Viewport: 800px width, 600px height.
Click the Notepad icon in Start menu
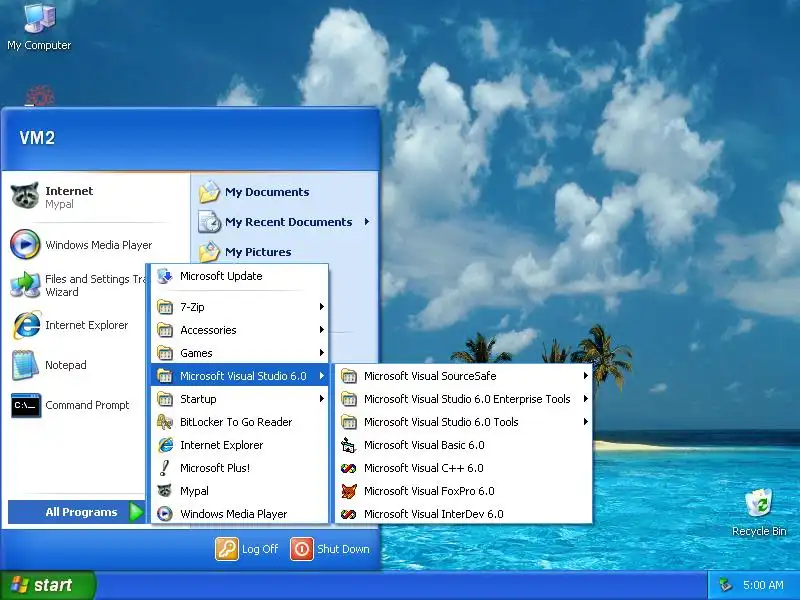[x=25, y=365]
